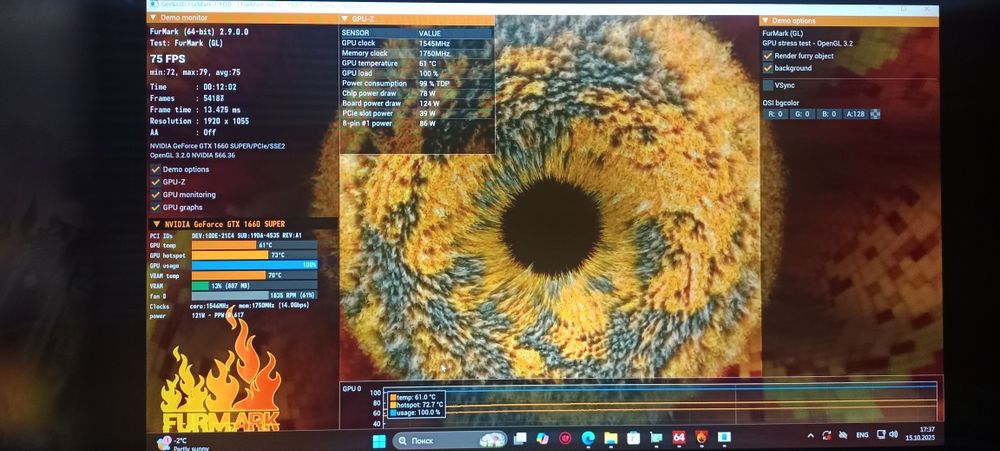The image size is (1000, 451).
Task: Select the Chip power draw row
Action: coord(417,93)
